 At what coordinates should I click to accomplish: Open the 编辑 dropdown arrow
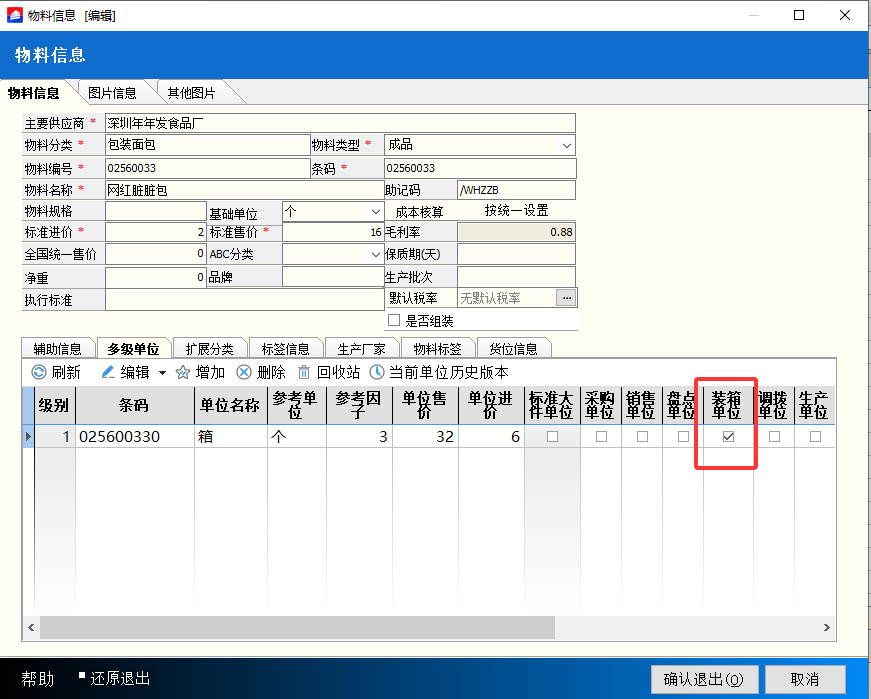point(162,372)
